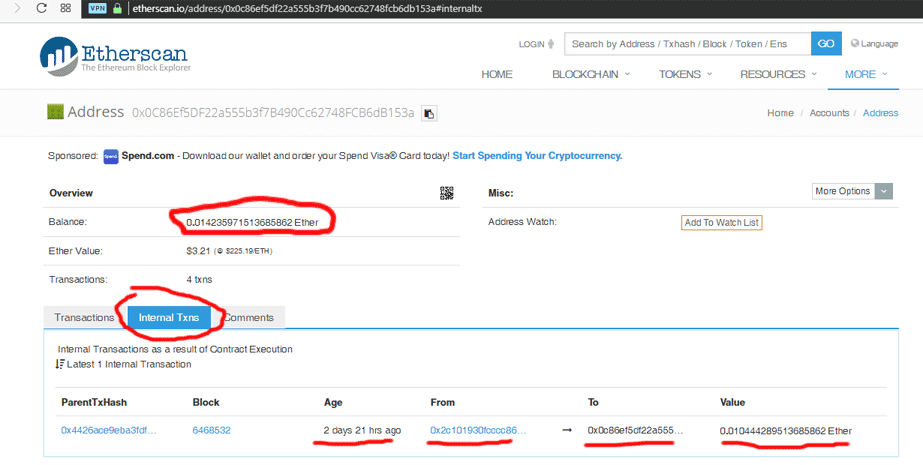Open the Language selector
The image size is (923, 465).
pyautogui.click(x=875, y=44)
